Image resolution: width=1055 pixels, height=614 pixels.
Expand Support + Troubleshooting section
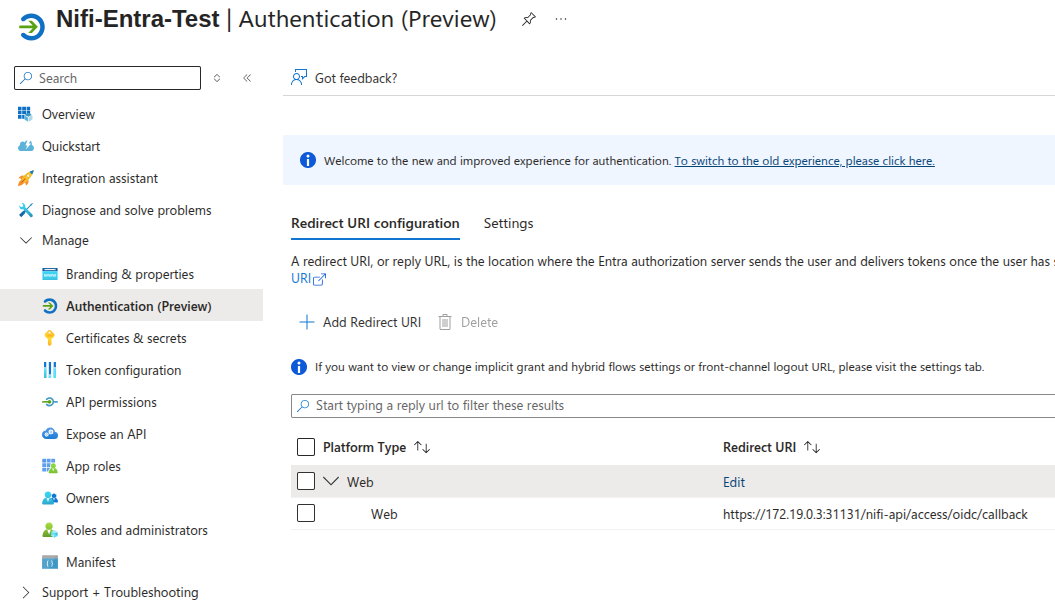(26, 592)
